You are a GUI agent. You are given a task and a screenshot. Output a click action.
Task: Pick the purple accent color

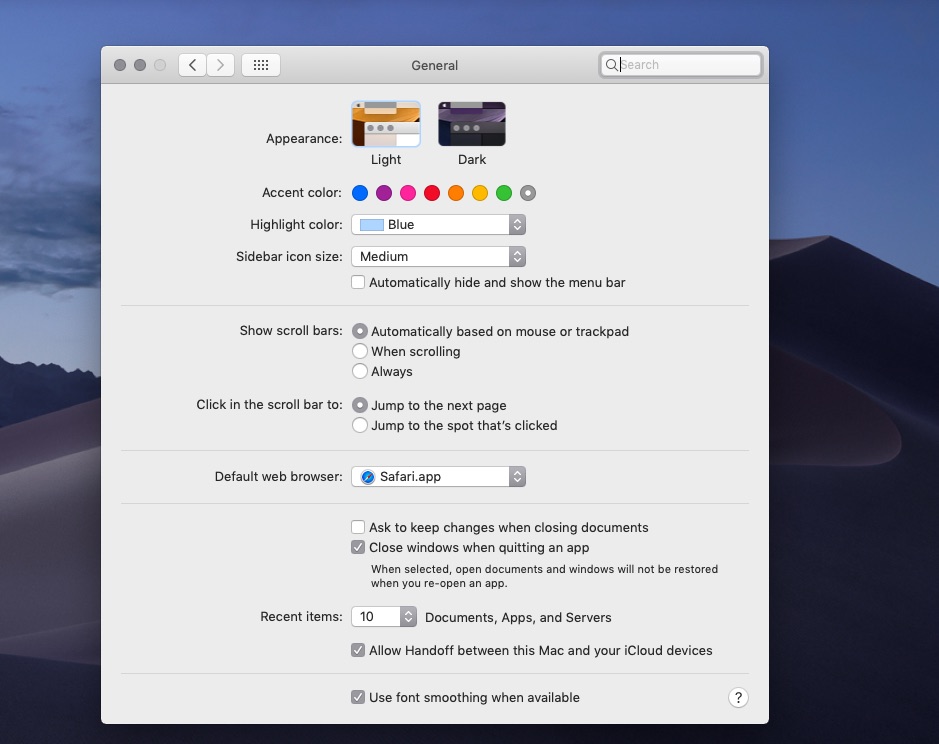384,193
